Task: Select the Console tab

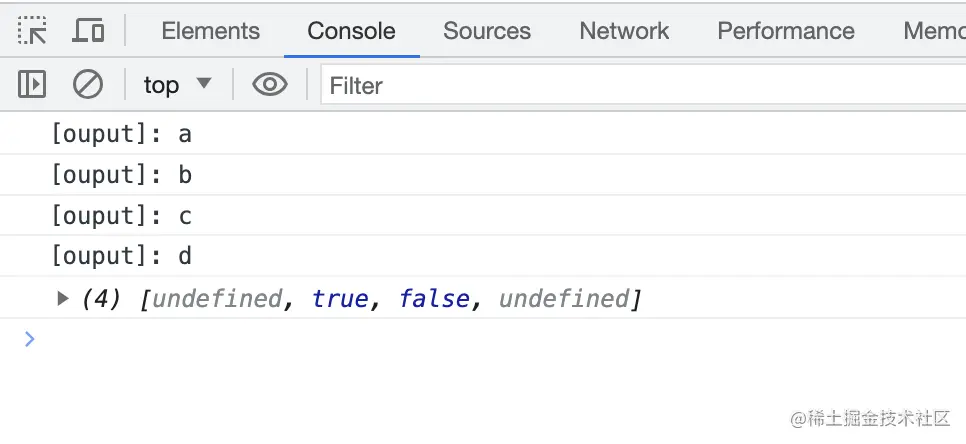Action: click(x=351, y=31)
